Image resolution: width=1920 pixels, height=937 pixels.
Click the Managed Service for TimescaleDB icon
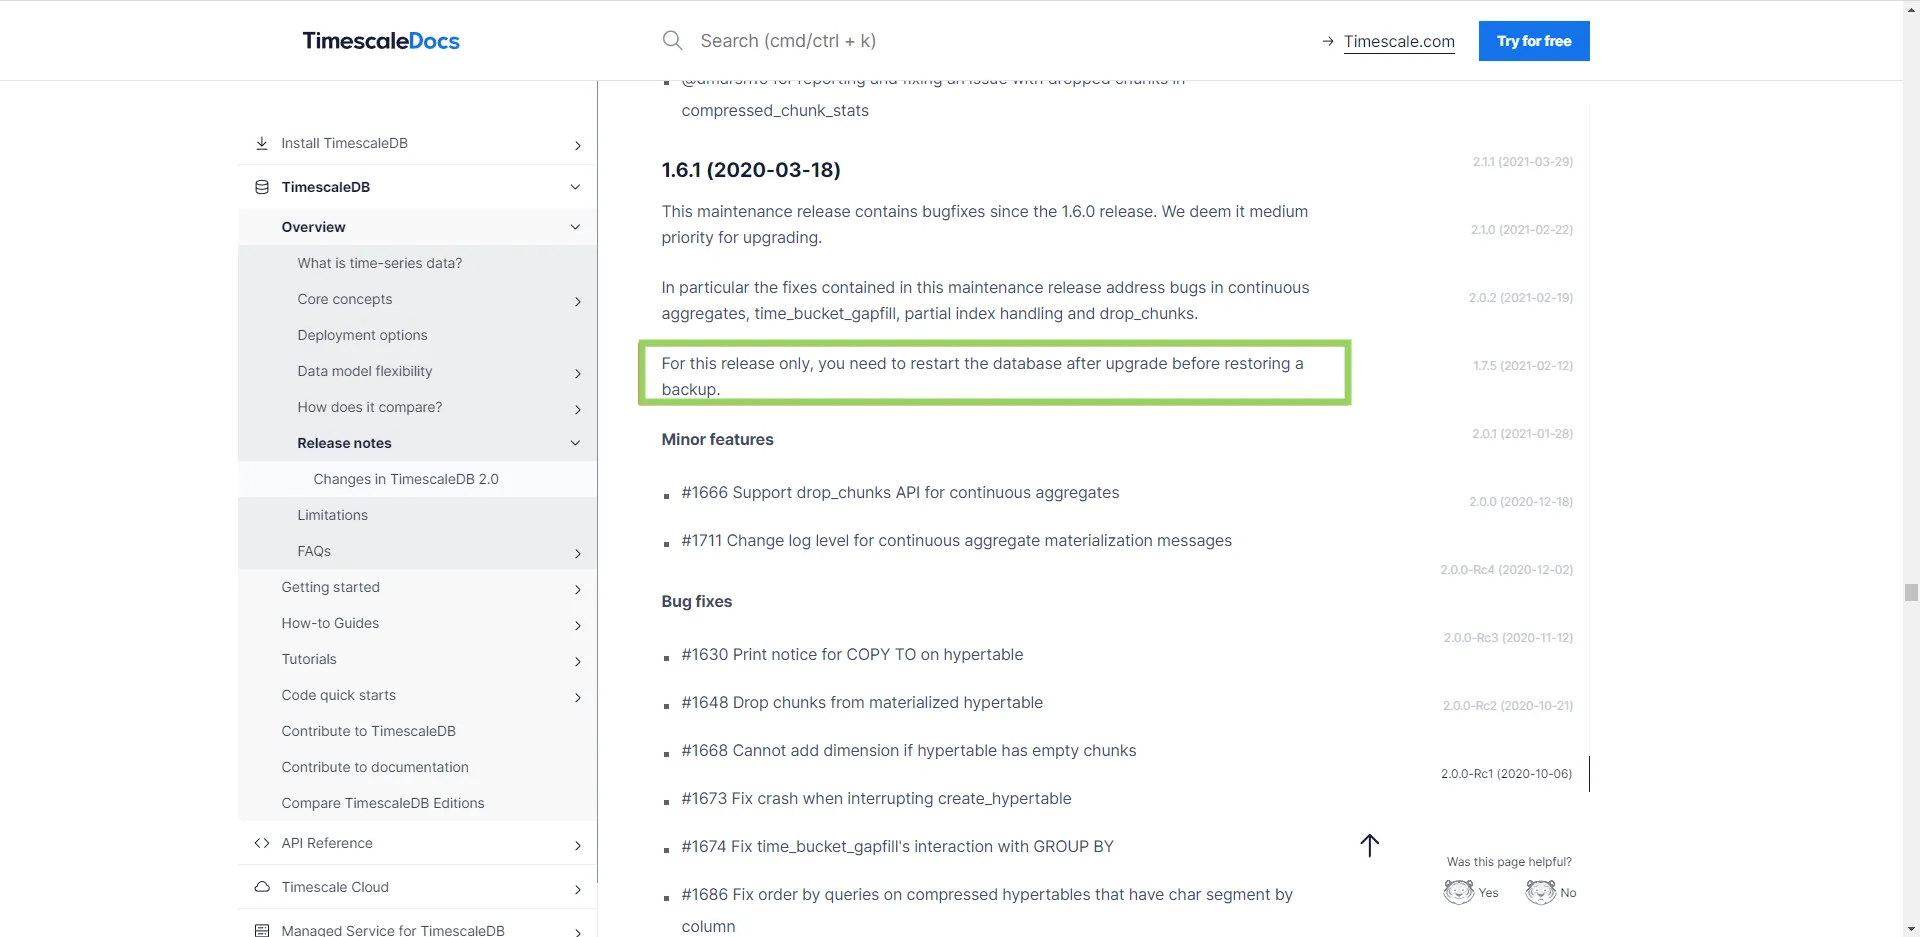pyautogui.click(x=262, y=930)
